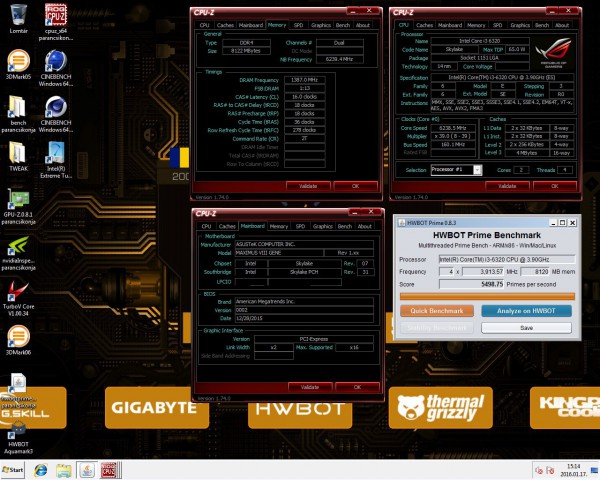Click the HWBOT Prime window title icon
Image resolution: width=600 pixels, height=480 pixels.
click(402, 223)
